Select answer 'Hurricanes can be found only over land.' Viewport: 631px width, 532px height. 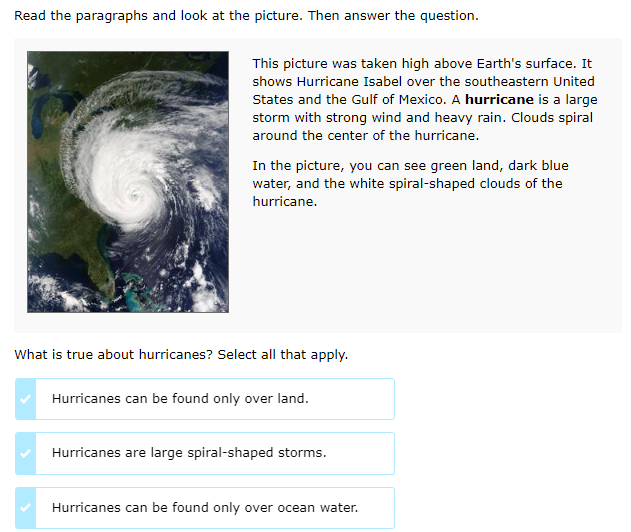180,399
